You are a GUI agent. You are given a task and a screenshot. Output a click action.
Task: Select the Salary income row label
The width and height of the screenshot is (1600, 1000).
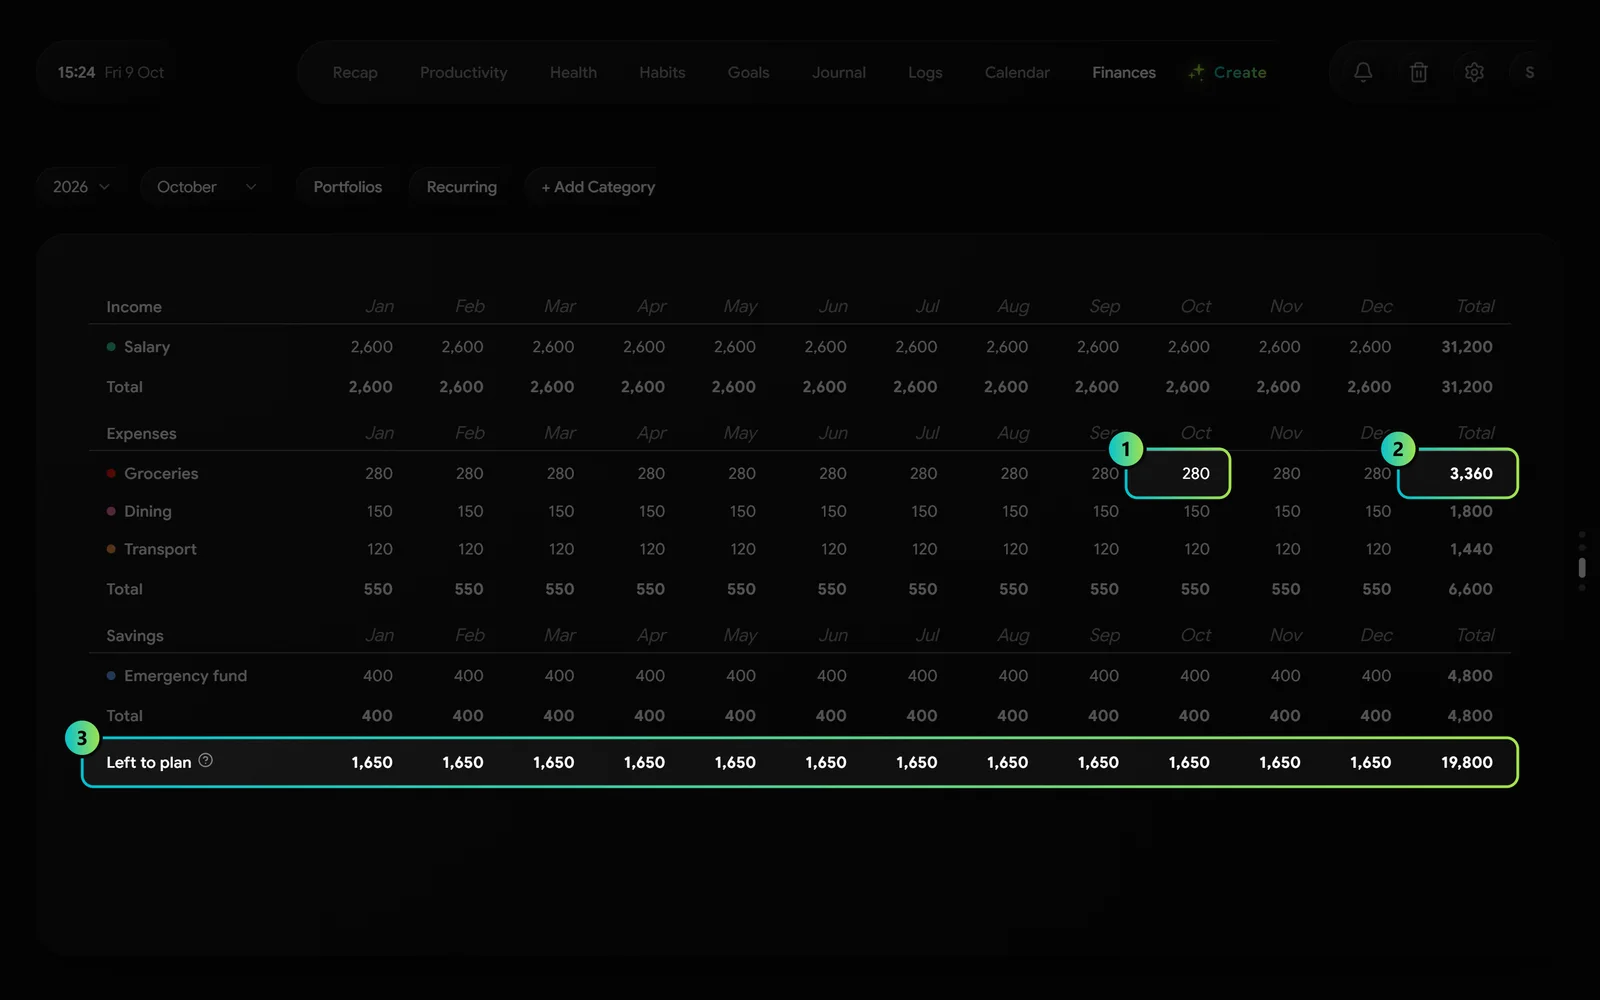pyautogui.click(x=147, y=347)
